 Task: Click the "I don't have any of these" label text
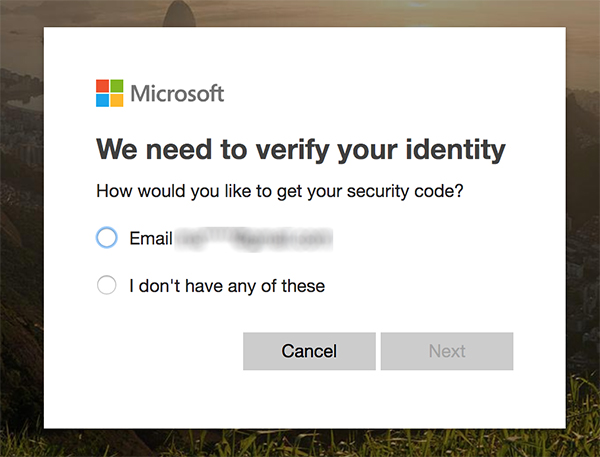point(227,286)
